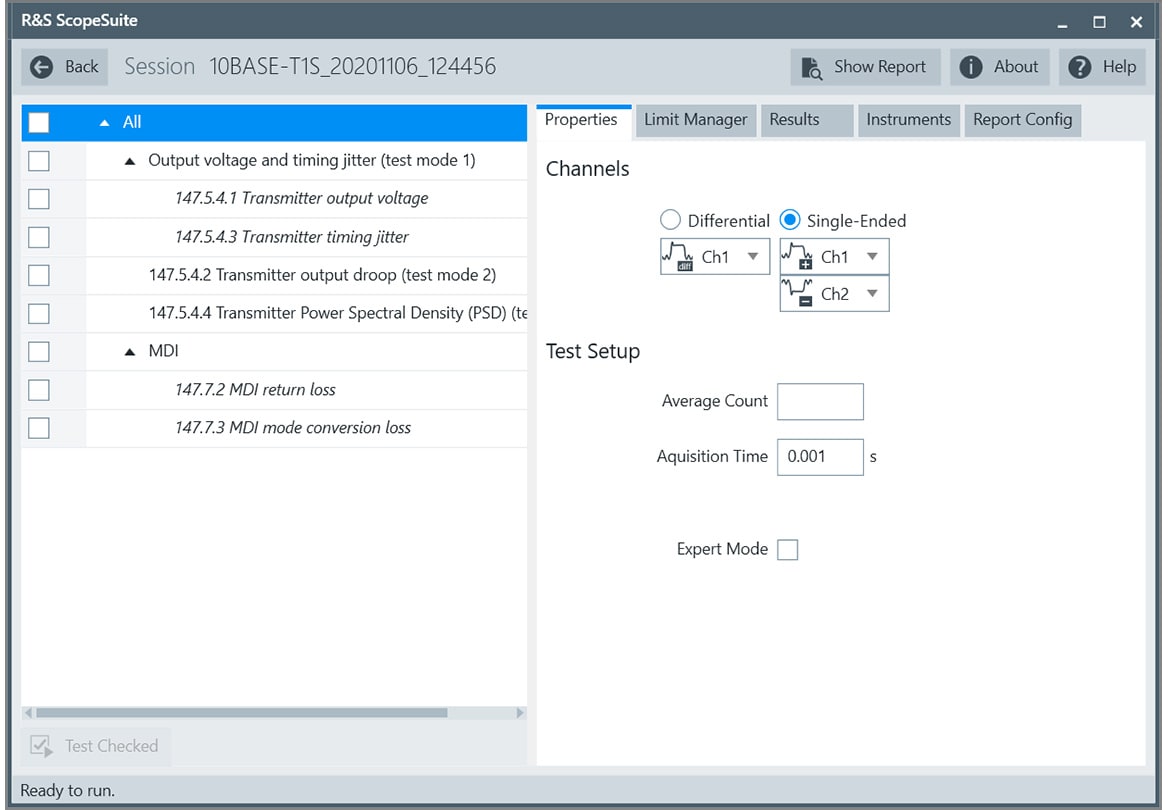Open the Single-Ended Ch1 positive dropdown arrow

[x=872, y=256]
